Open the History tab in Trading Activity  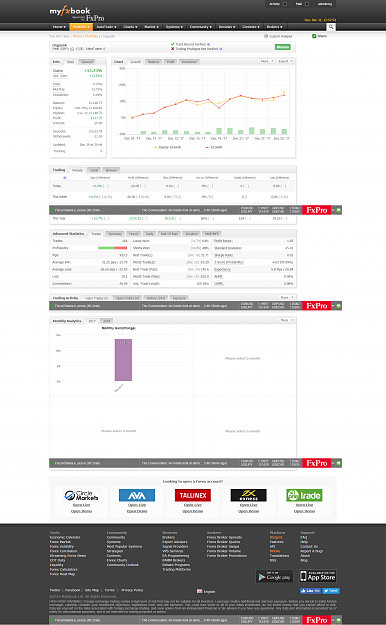coord(156,298)
